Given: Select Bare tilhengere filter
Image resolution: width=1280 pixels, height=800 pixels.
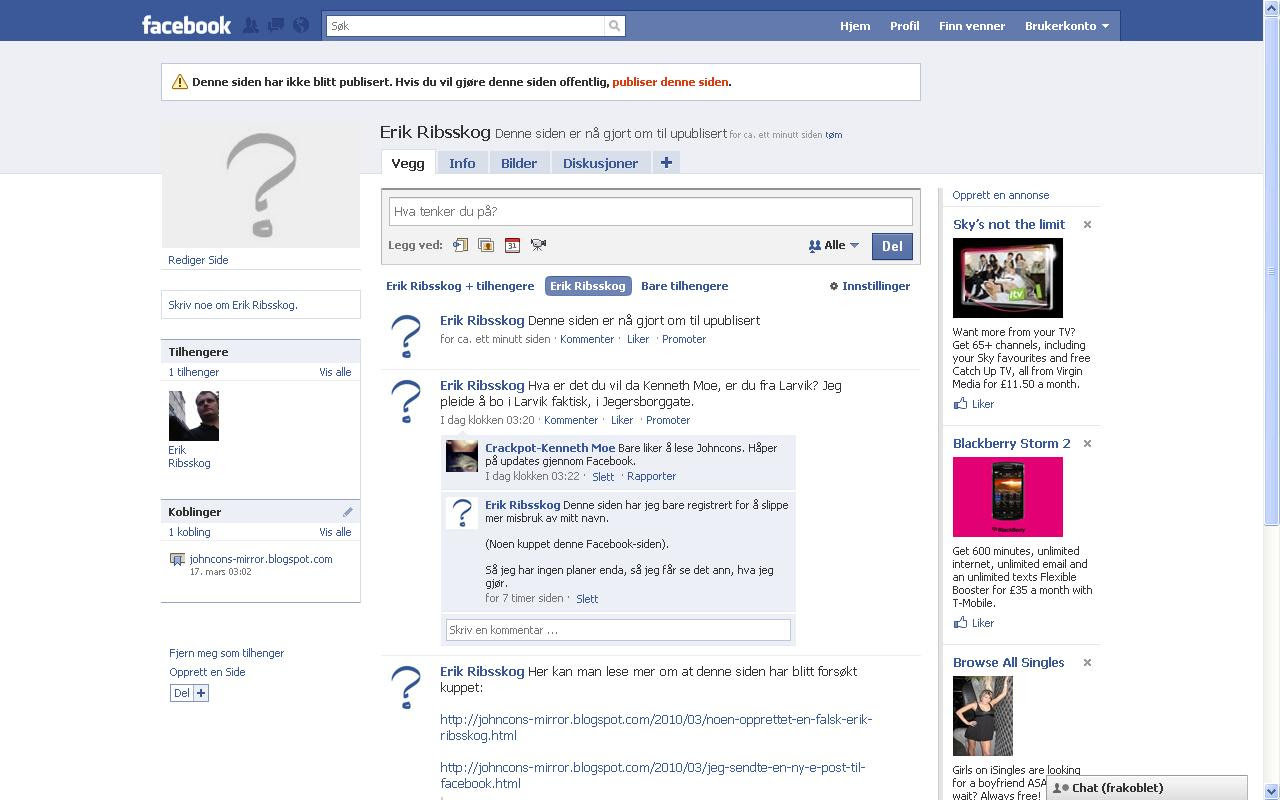Looking at the screenshot, I should pyautogui.click(x=685, y=286).
